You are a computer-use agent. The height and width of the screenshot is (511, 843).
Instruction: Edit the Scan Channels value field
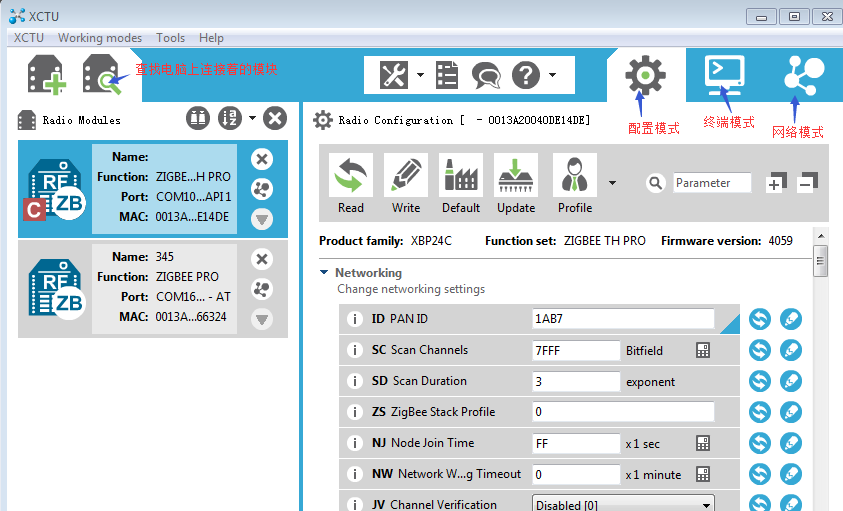[x=576, y=351]
